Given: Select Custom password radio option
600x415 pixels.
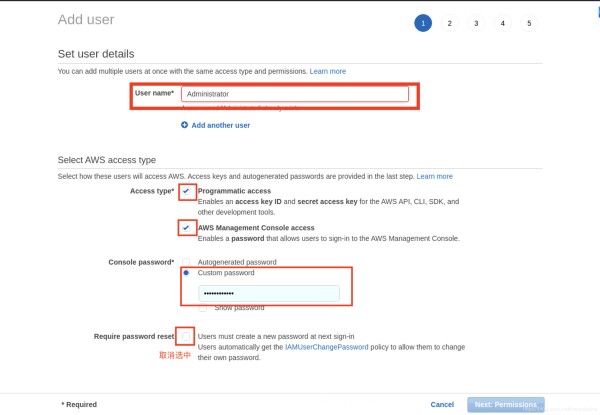Looking at the screenshot, I should [x=186, y=273].
